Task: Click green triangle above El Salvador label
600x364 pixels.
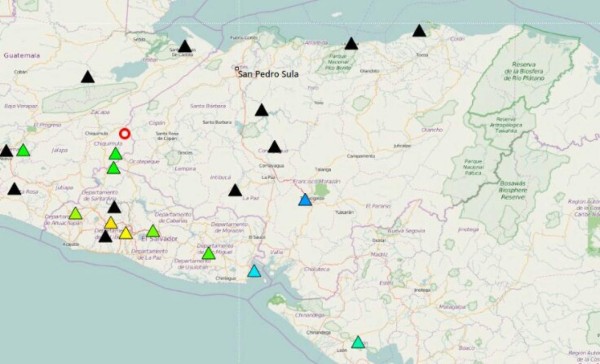Action: [153, 231]
